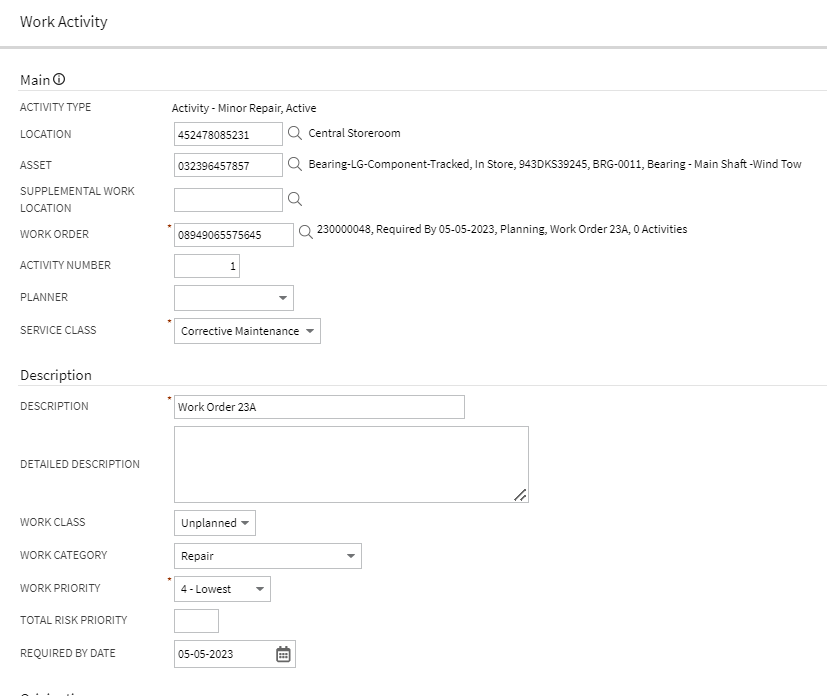The image size is (827, 696).
Task: Click inside the Detailed Description textarea
Action: pos(350,464)
